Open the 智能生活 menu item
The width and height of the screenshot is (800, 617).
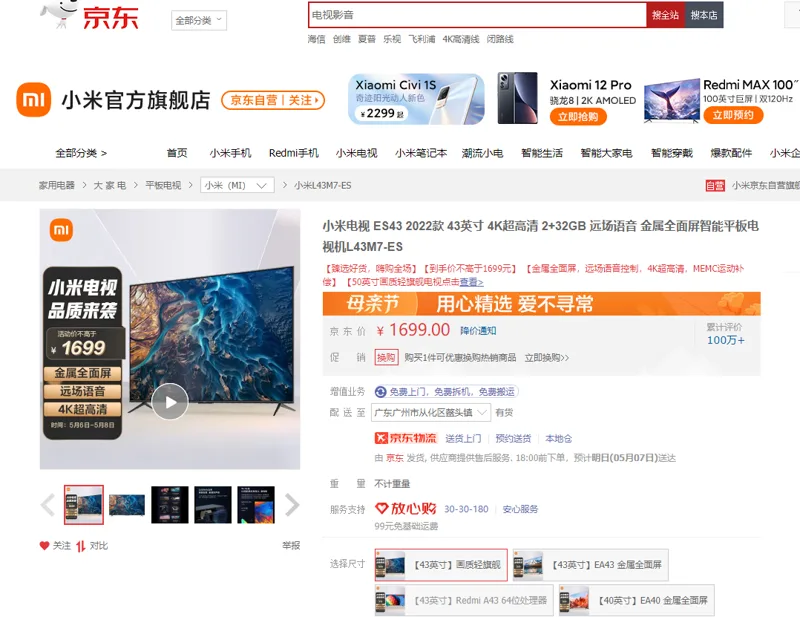pyautogui.click(x=542, y=153)
